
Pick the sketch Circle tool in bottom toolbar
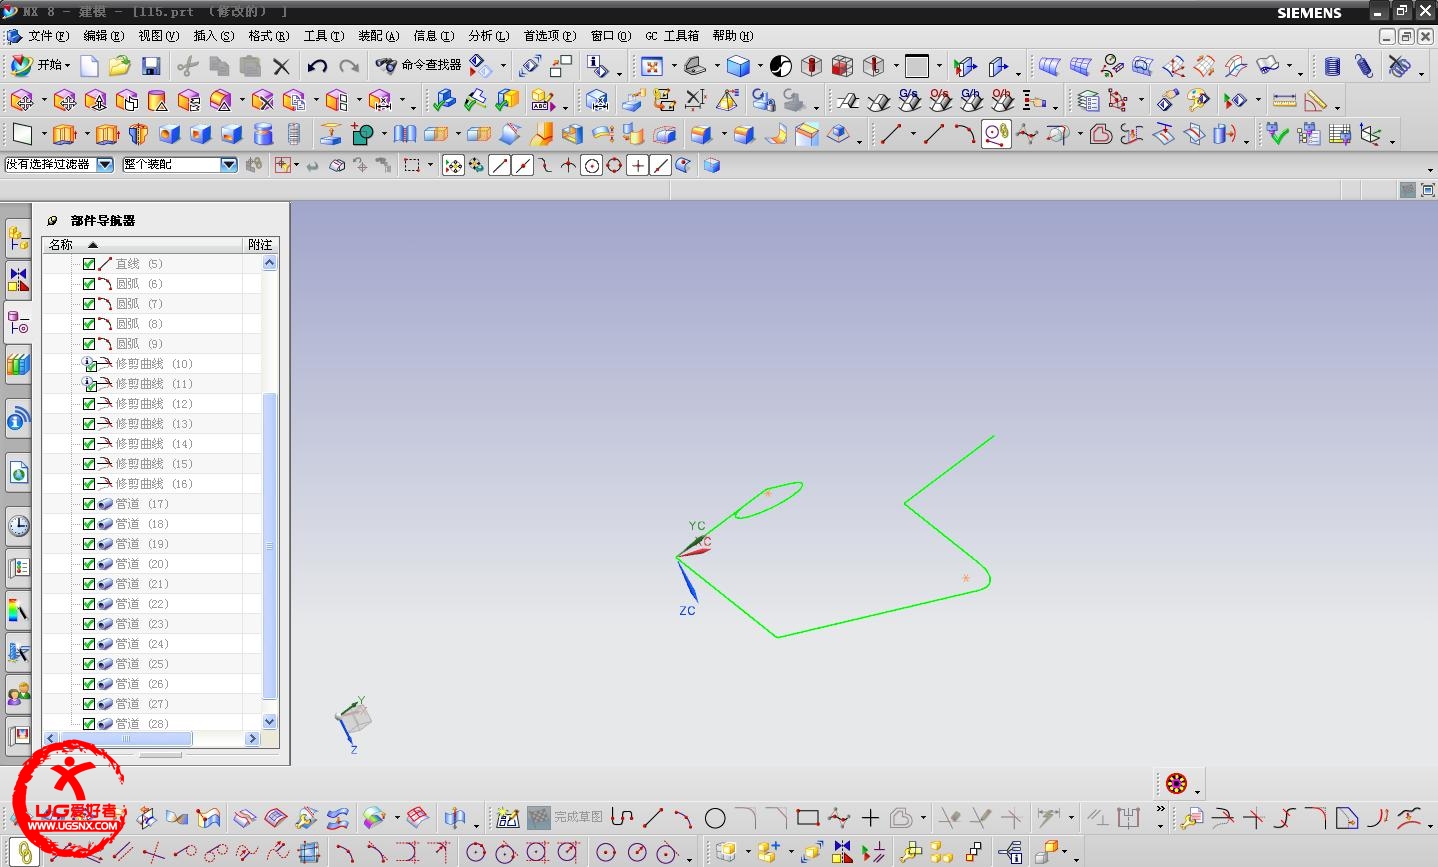pos(715,818)
